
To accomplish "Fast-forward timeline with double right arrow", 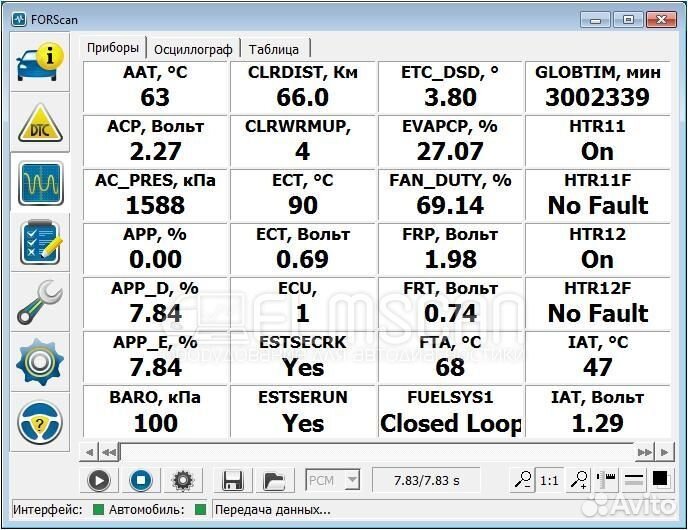I will pos(644,452).
